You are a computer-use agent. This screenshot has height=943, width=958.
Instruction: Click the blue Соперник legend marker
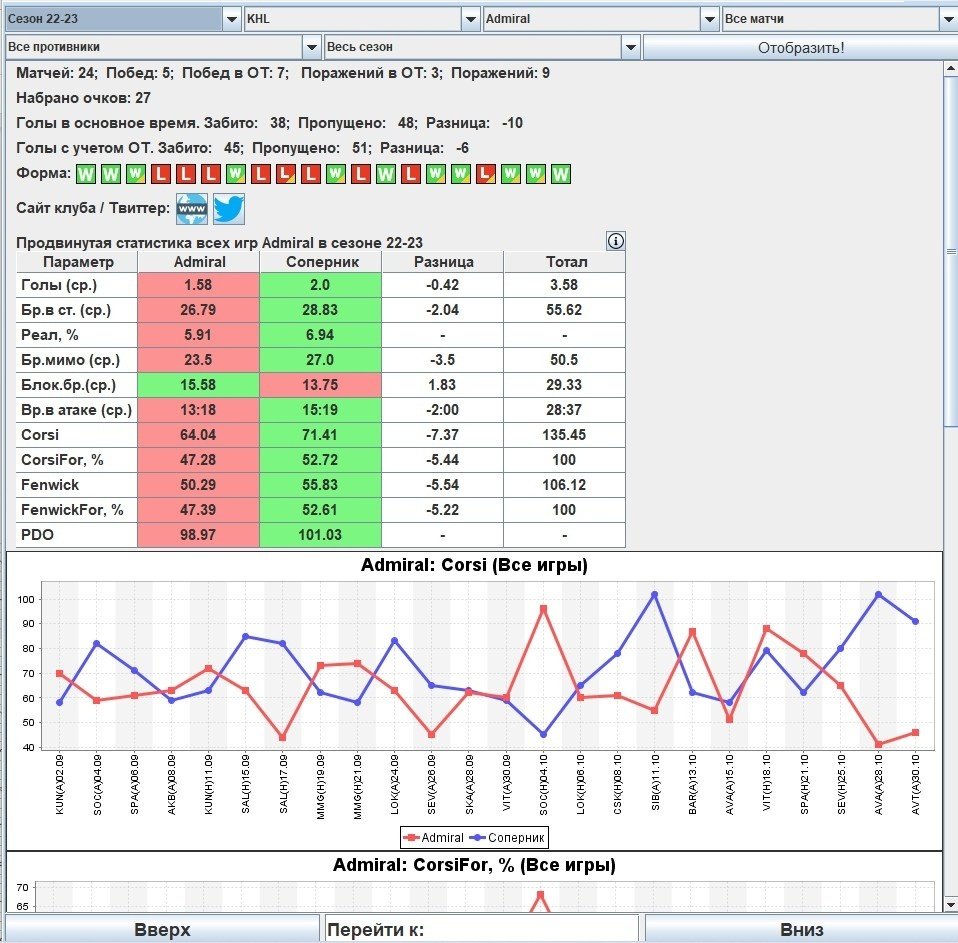476,837
